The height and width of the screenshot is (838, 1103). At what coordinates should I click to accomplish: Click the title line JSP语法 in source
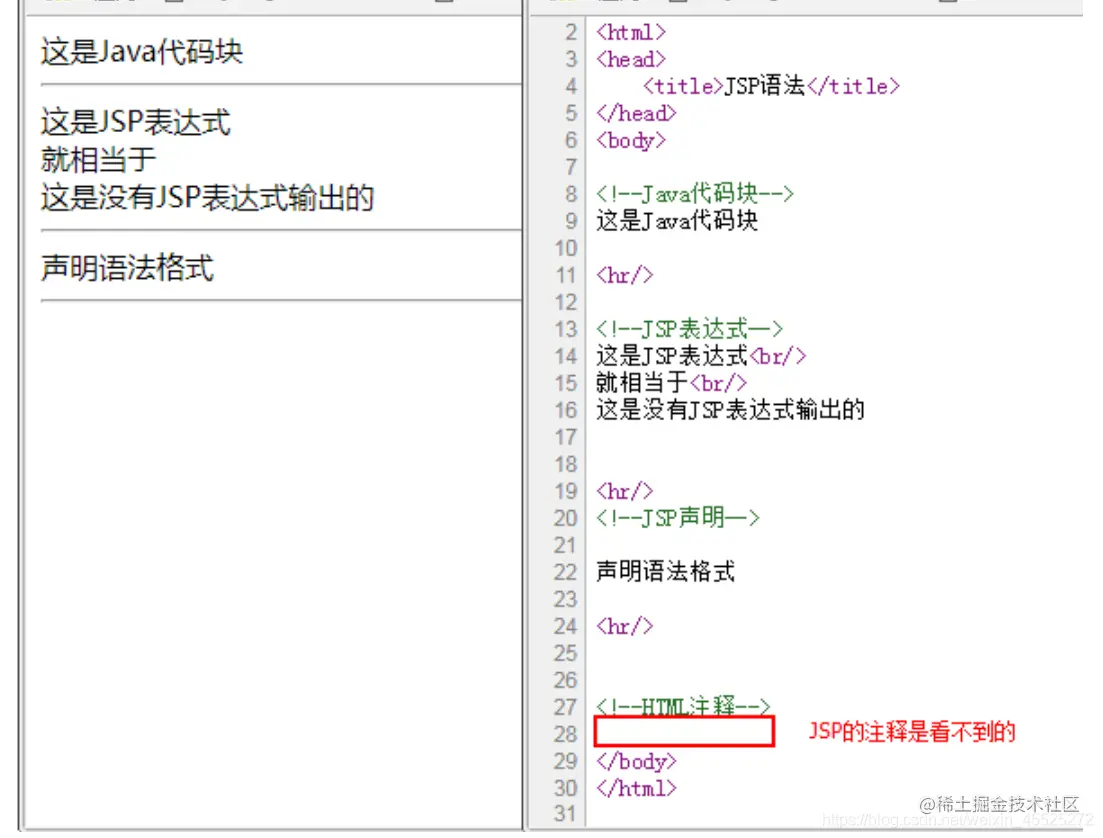point(771,87)
